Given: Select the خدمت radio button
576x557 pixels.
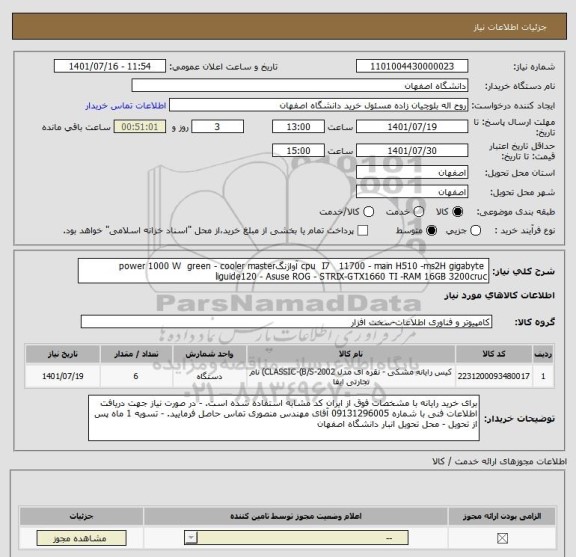Looking at the screenshot, I should coord(419,212).
